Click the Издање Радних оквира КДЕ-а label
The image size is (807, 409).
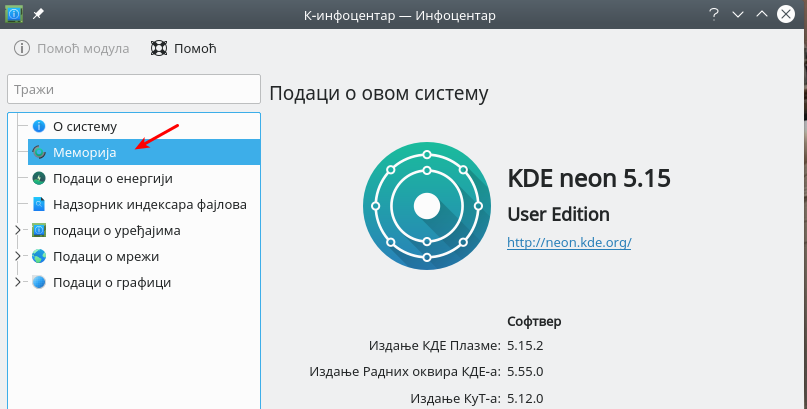[x=405, y=371]
